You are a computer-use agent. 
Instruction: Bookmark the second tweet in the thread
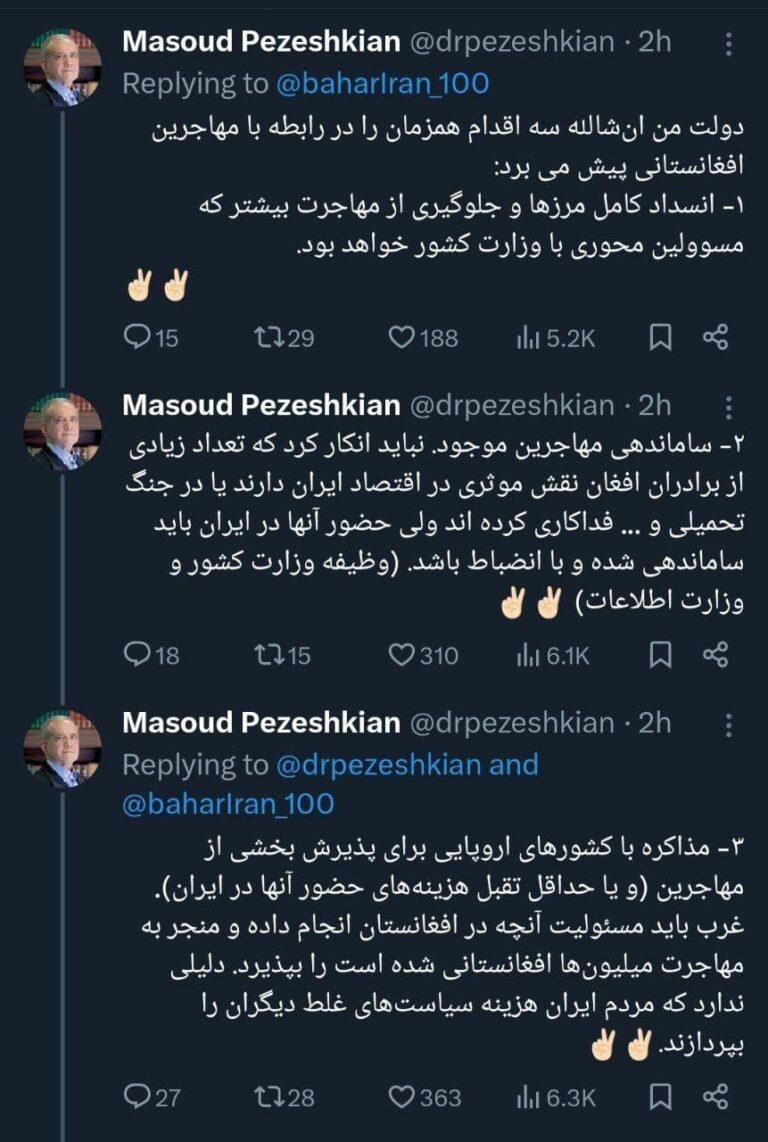click(660, 655)
